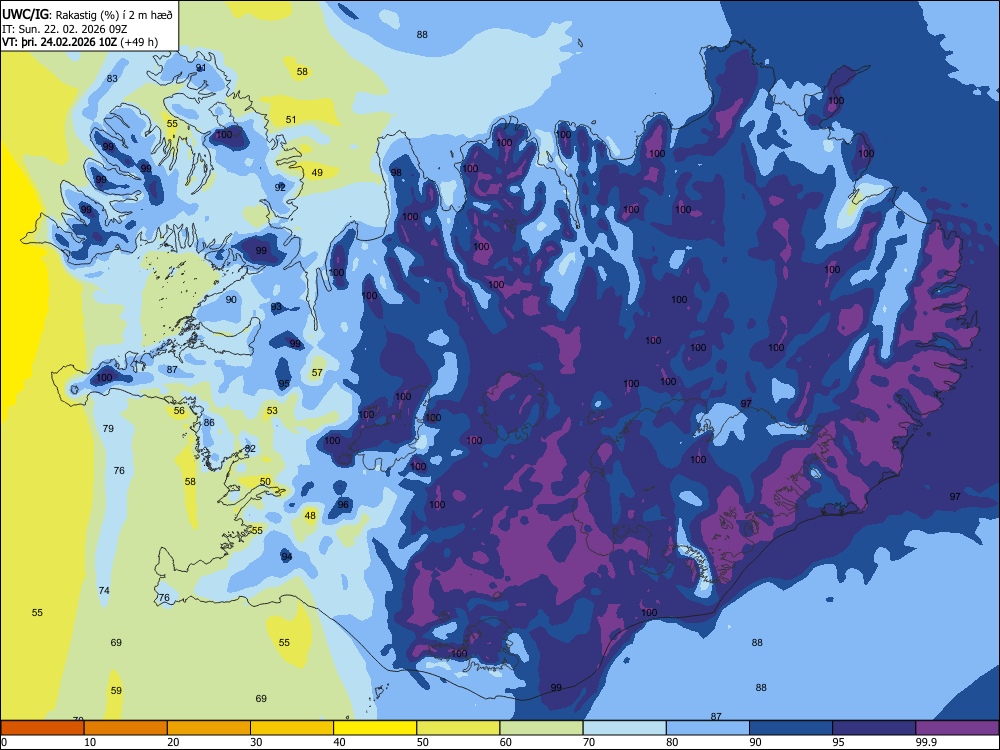This screenshot has width=1000, height=750.
Task: Click the humidity value '48' on map
Action: tap(310, 515)
